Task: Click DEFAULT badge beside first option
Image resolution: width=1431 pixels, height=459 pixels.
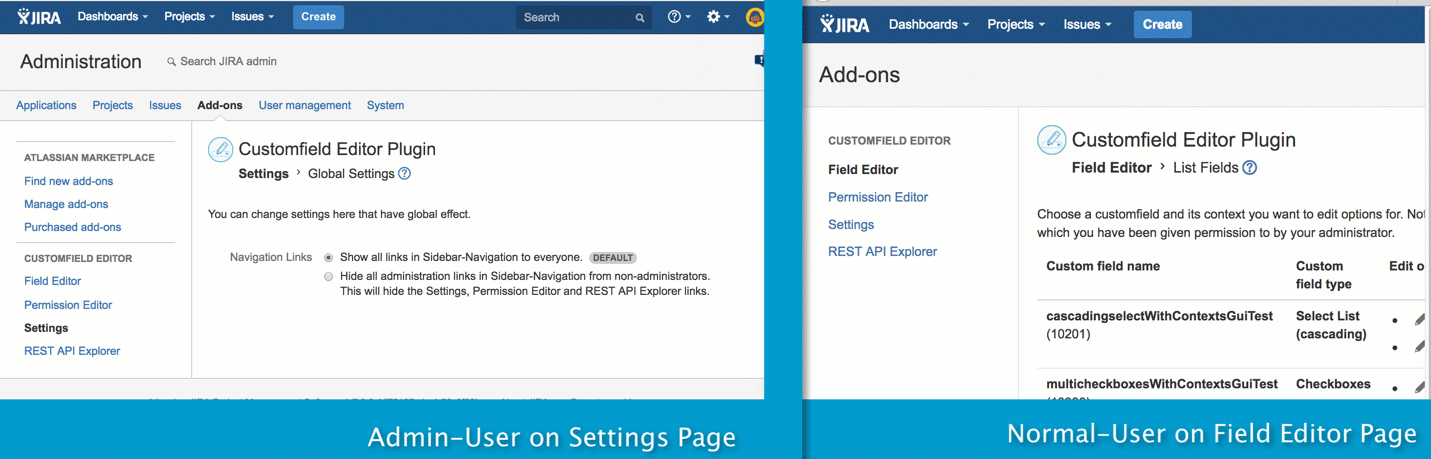Action: point(613,258)
